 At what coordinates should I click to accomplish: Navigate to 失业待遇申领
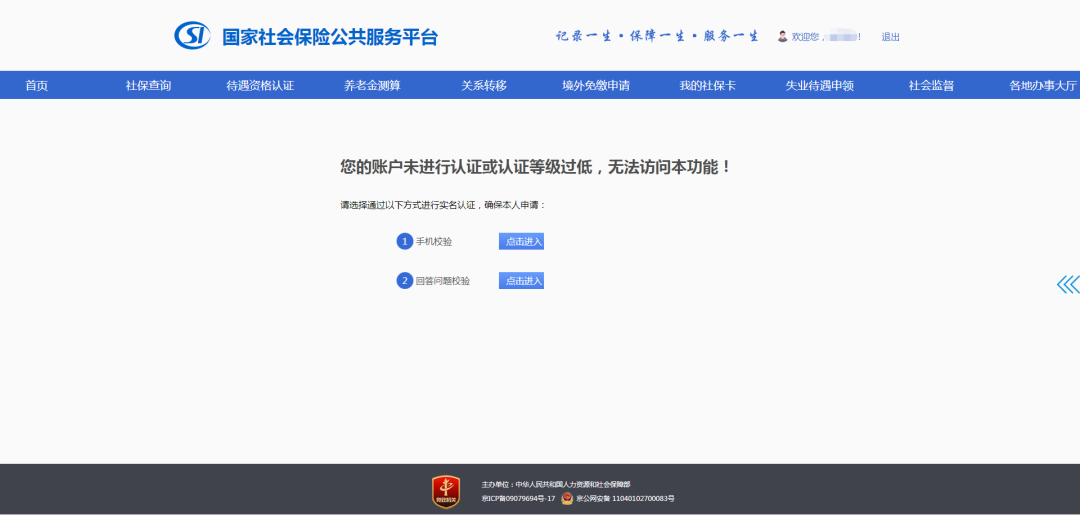pos(819,86)
